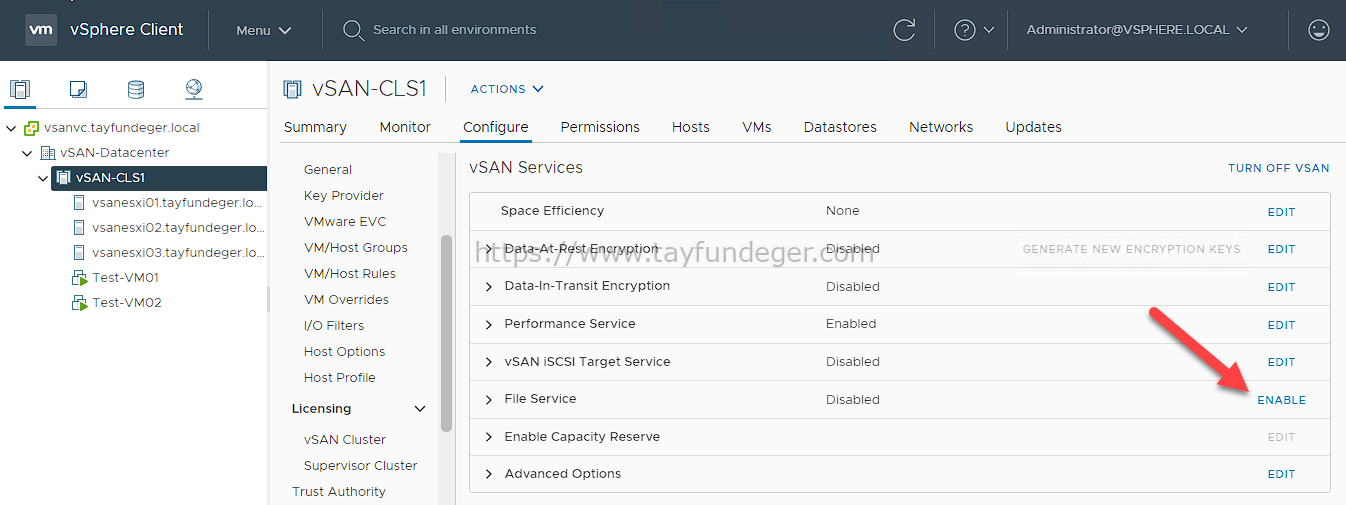The height and width of the screenshot is (505, 1346).
Task: Open the Datastores tab
Action: 840,127
